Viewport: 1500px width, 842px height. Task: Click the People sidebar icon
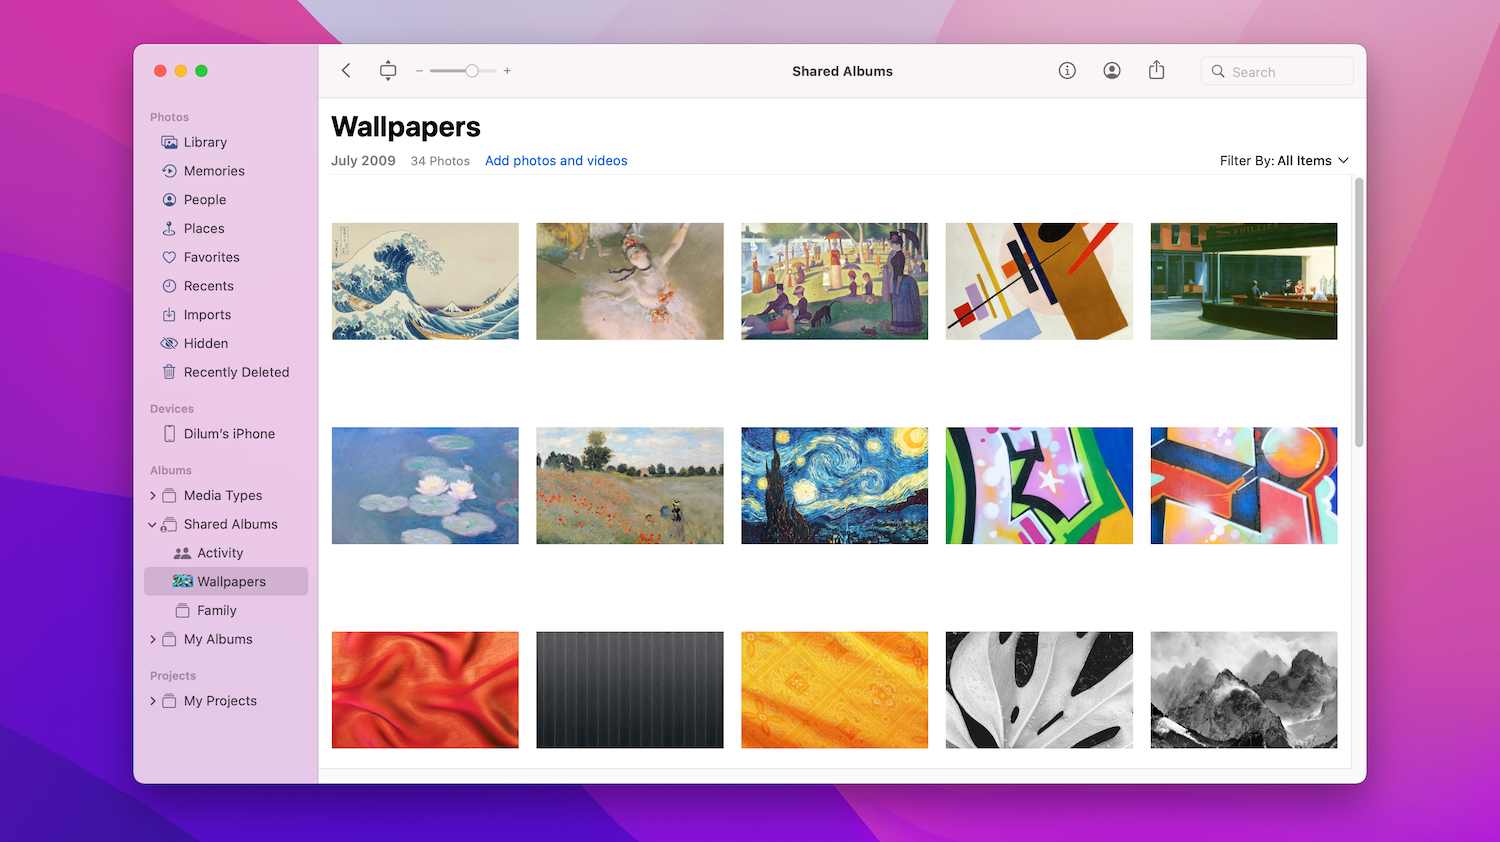point(169,200)
